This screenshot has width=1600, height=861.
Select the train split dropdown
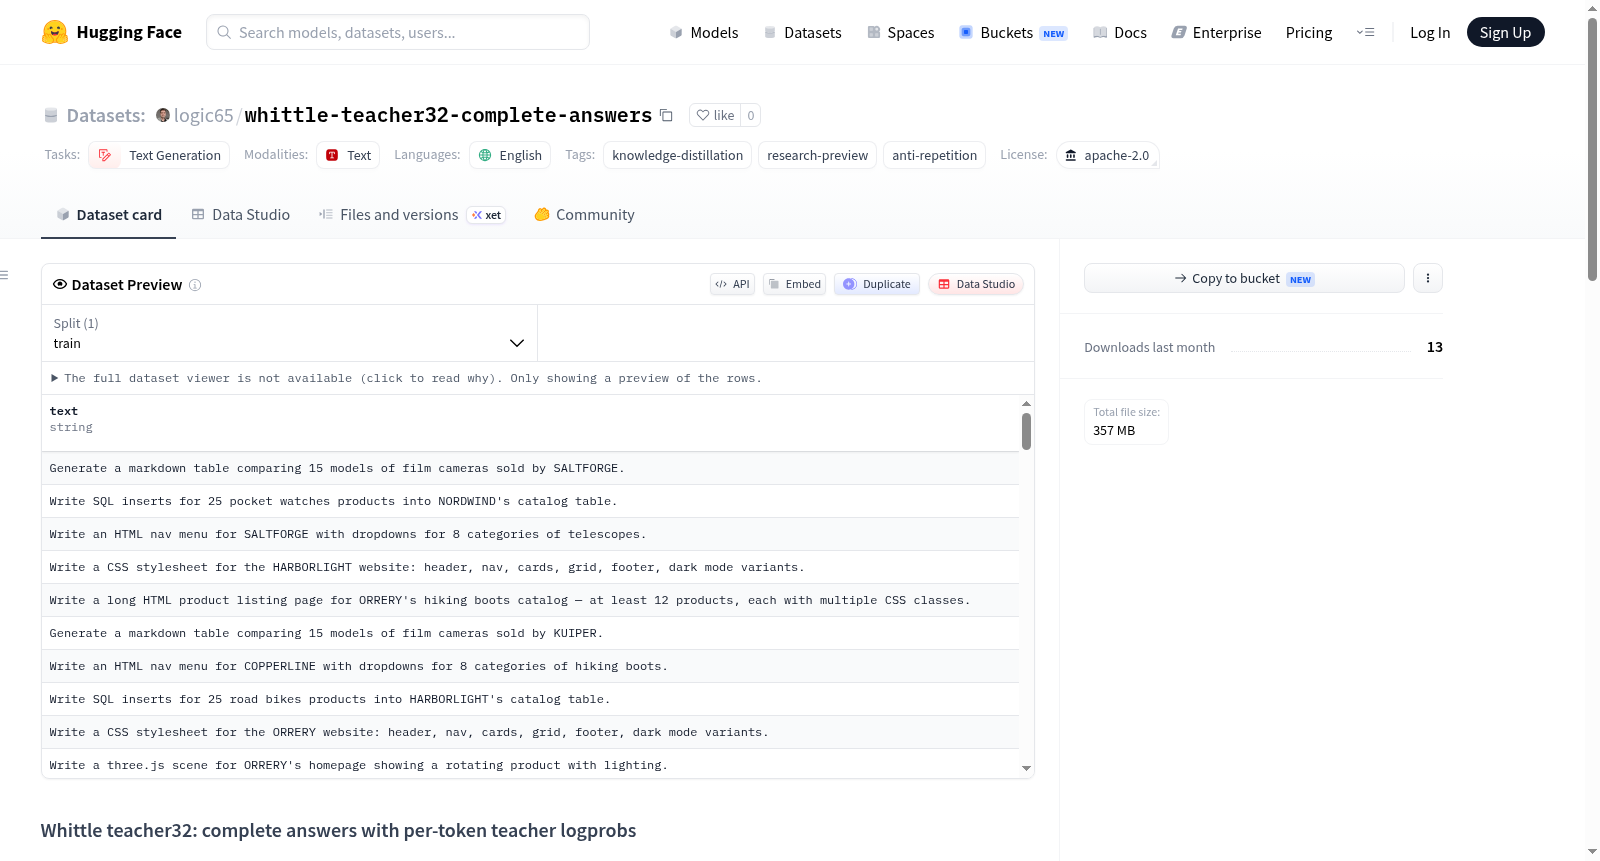click(289, 333)
